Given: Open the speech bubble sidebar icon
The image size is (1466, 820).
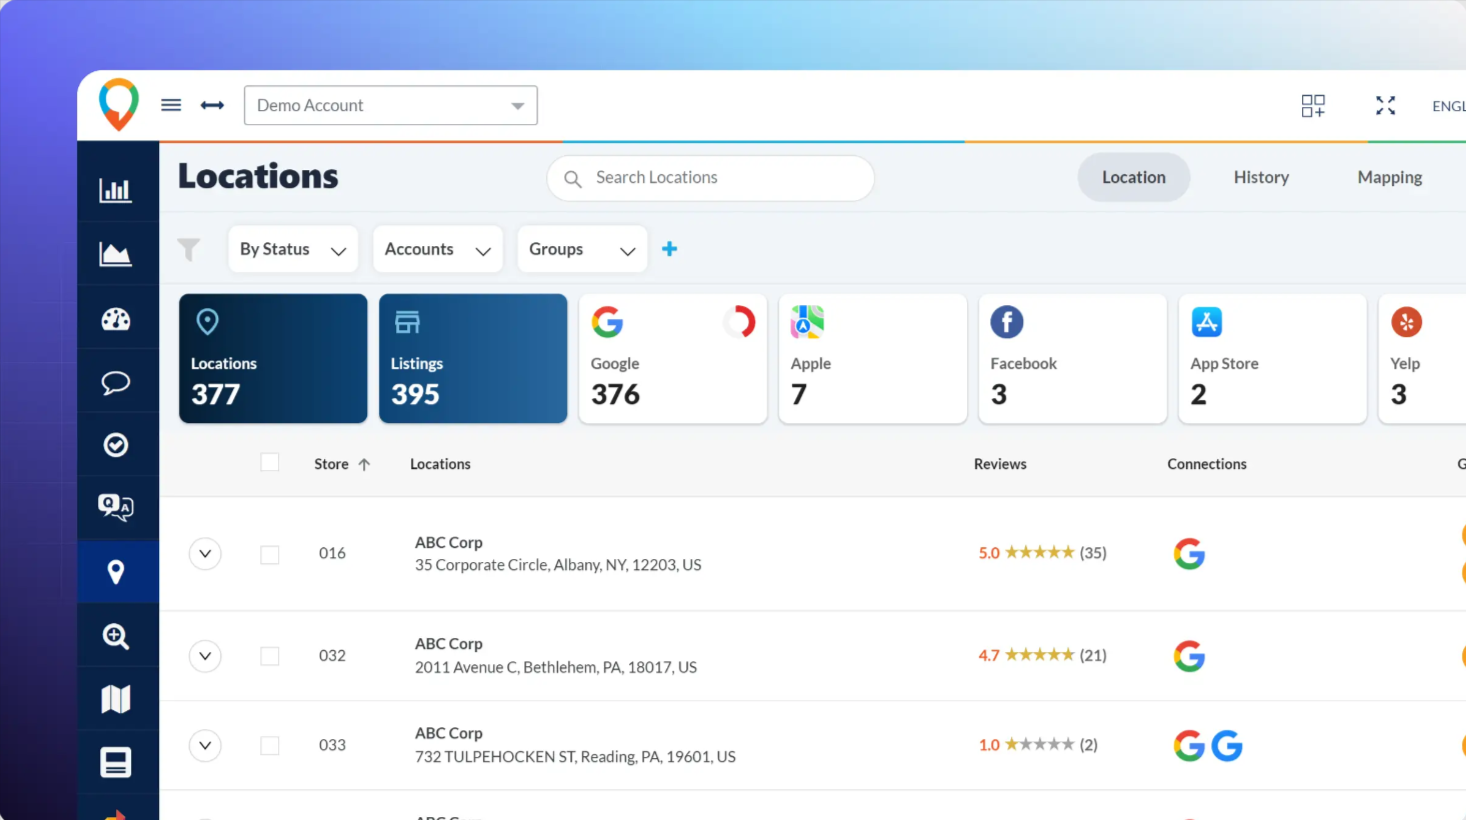Looking at the screenshot, I should click(x=116, y=382).
